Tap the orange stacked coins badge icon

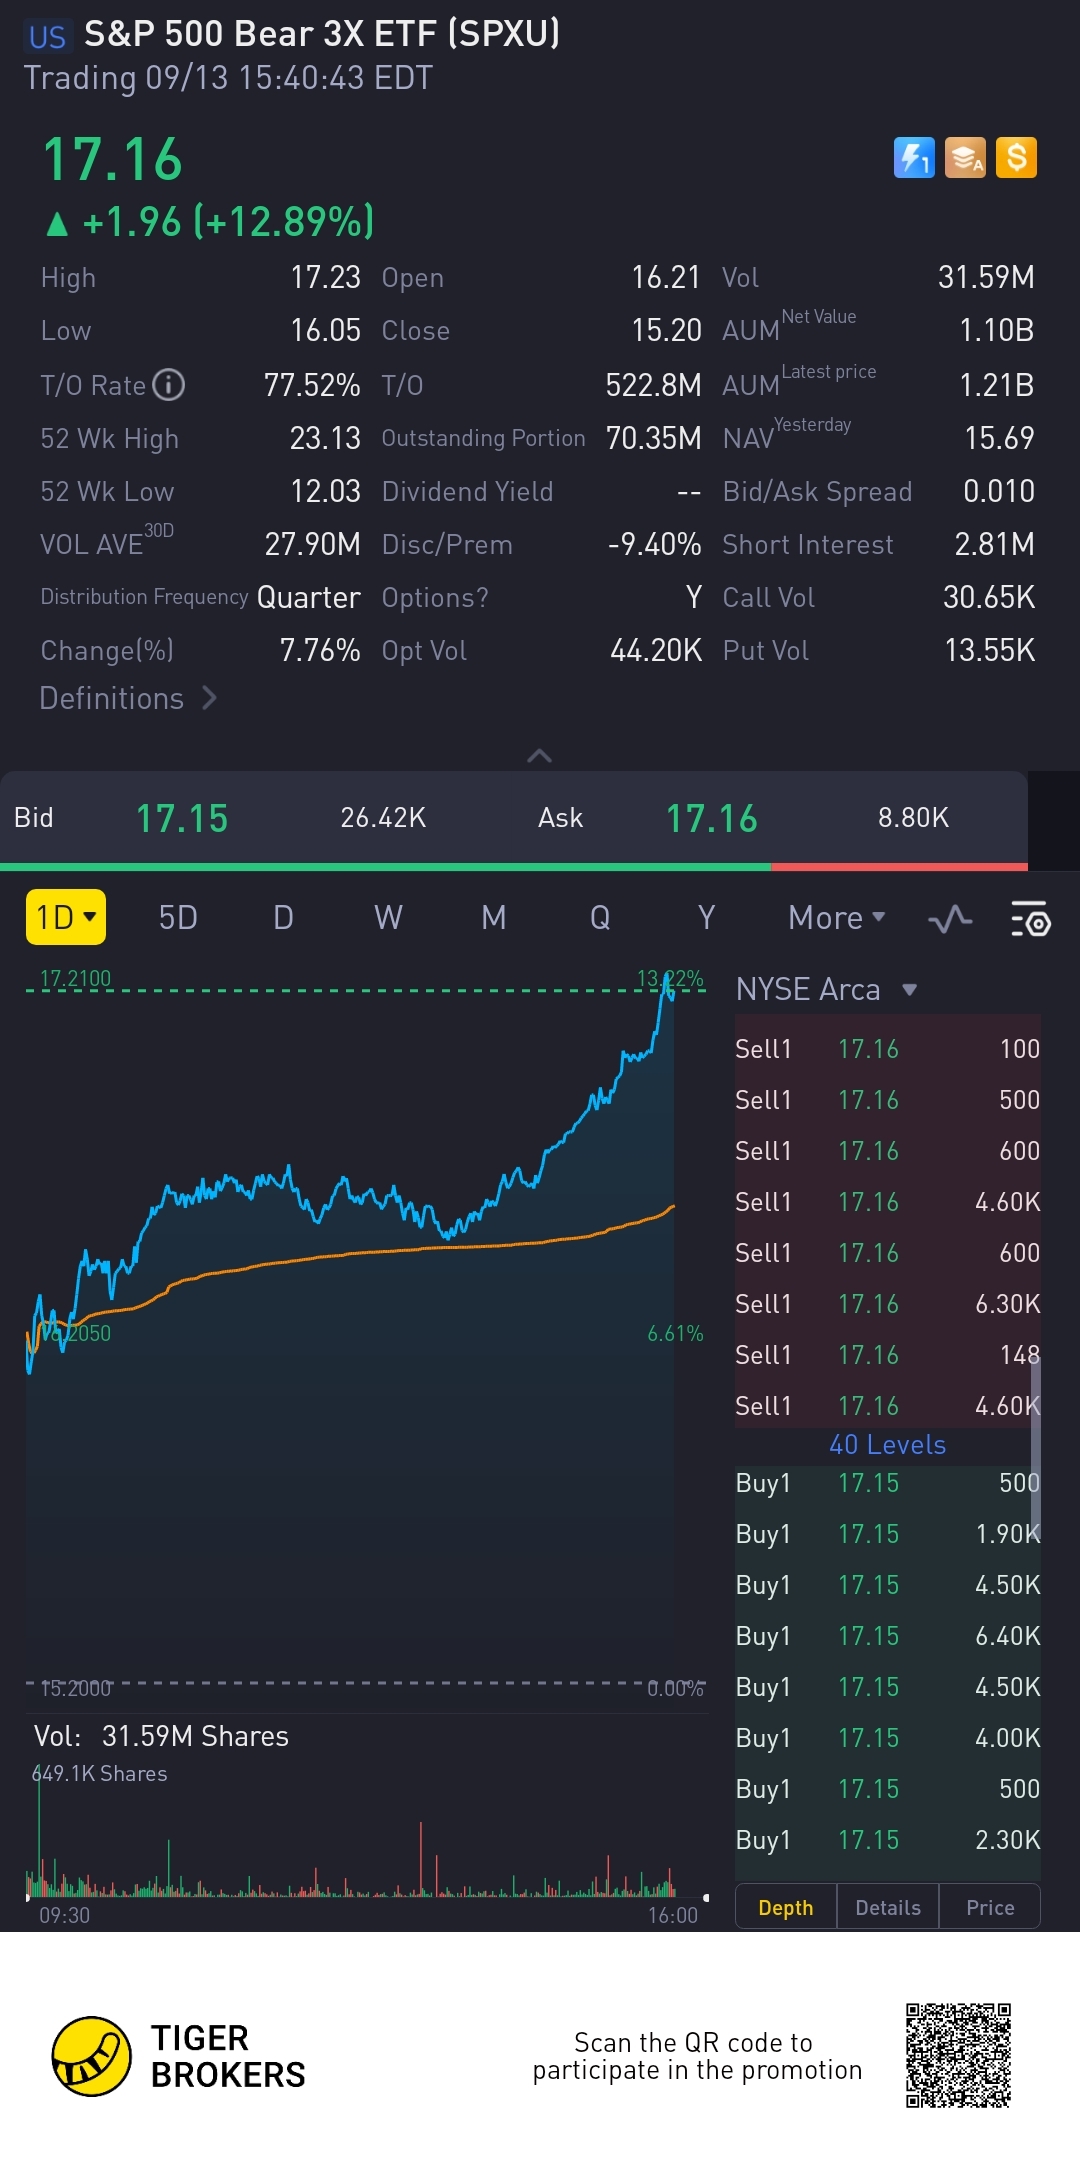(965, 158)
